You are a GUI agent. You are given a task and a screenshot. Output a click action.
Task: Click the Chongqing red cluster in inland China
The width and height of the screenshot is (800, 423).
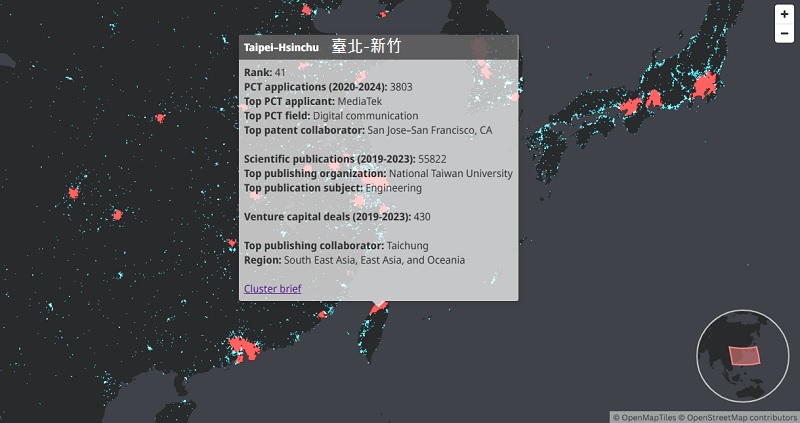[x=117, y=214]
